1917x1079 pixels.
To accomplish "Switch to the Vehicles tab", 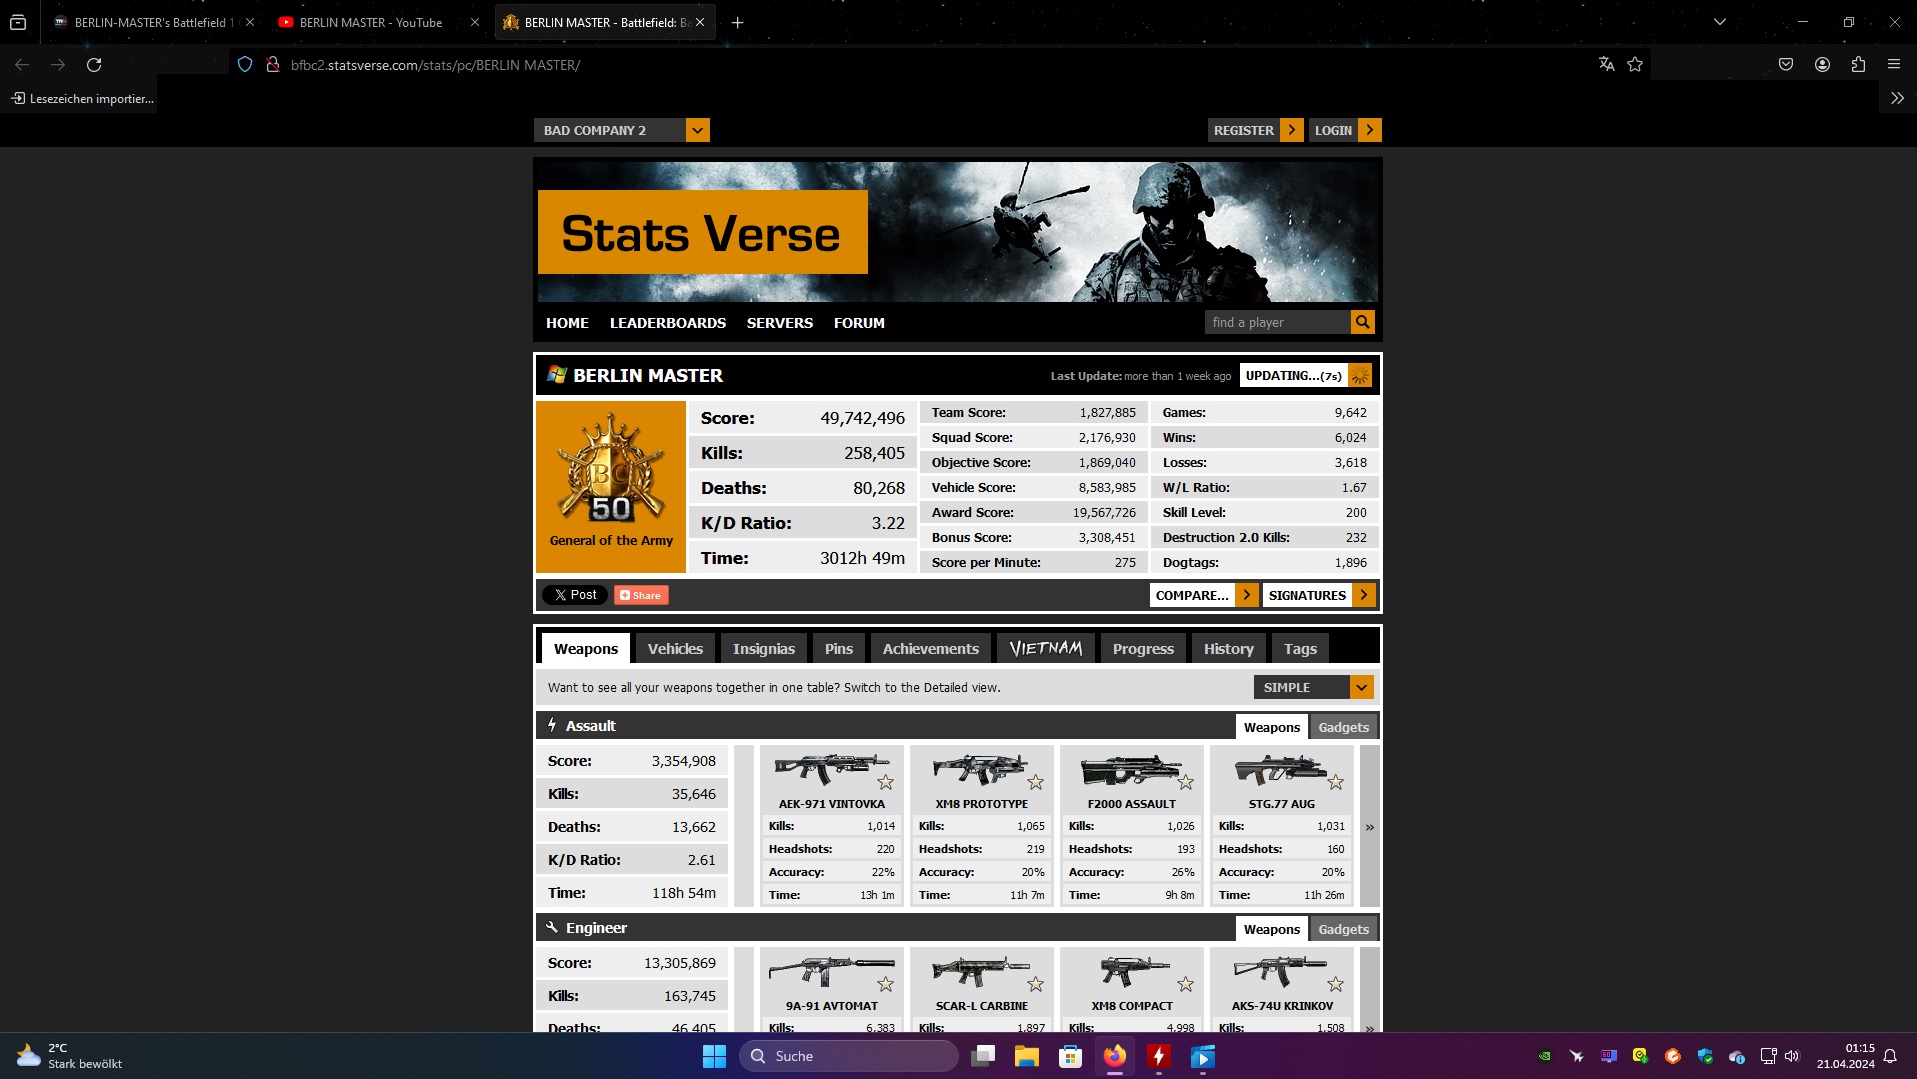I will pyautogui.click(x=675, y=648).
